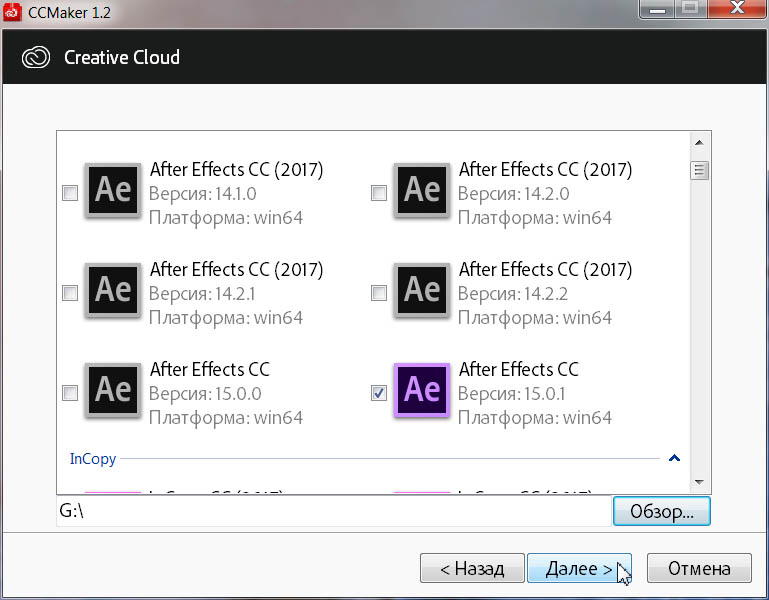Click the CCMaker title bar app icon
The image size is (769, 600).
click(12, 12)
